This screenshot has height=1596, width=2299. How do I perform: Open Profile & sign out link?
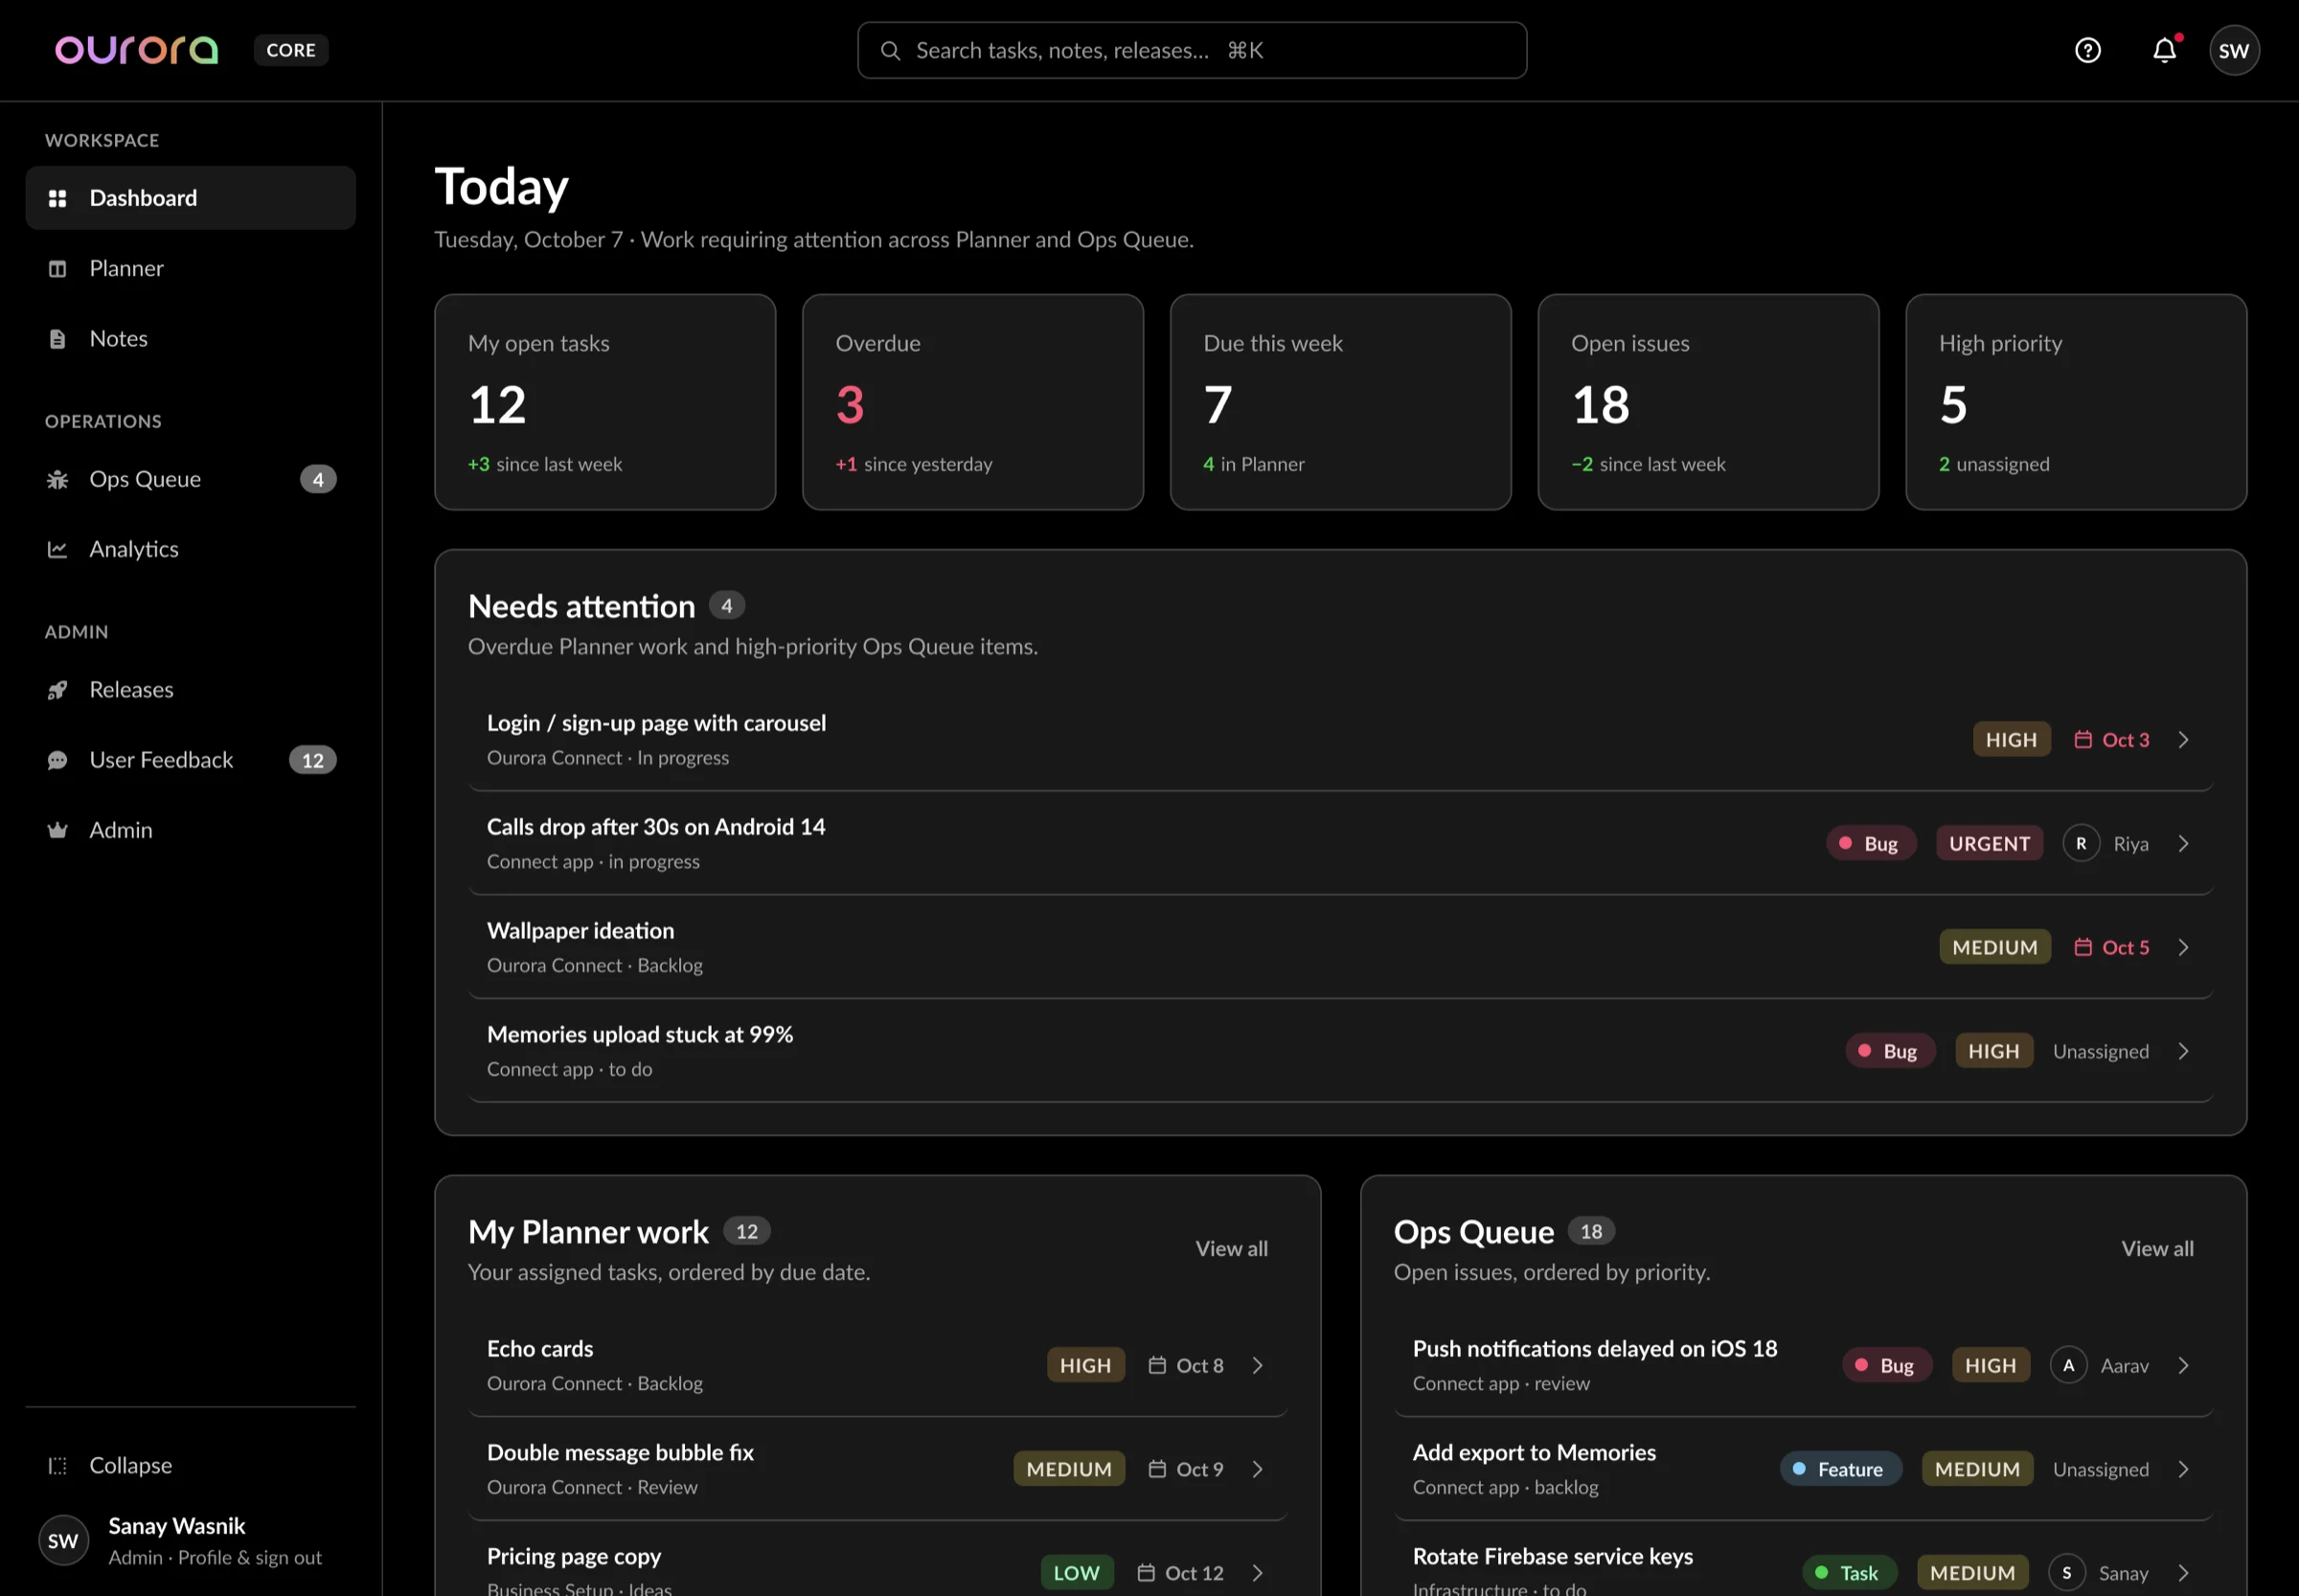click(x=250, y=1557)
